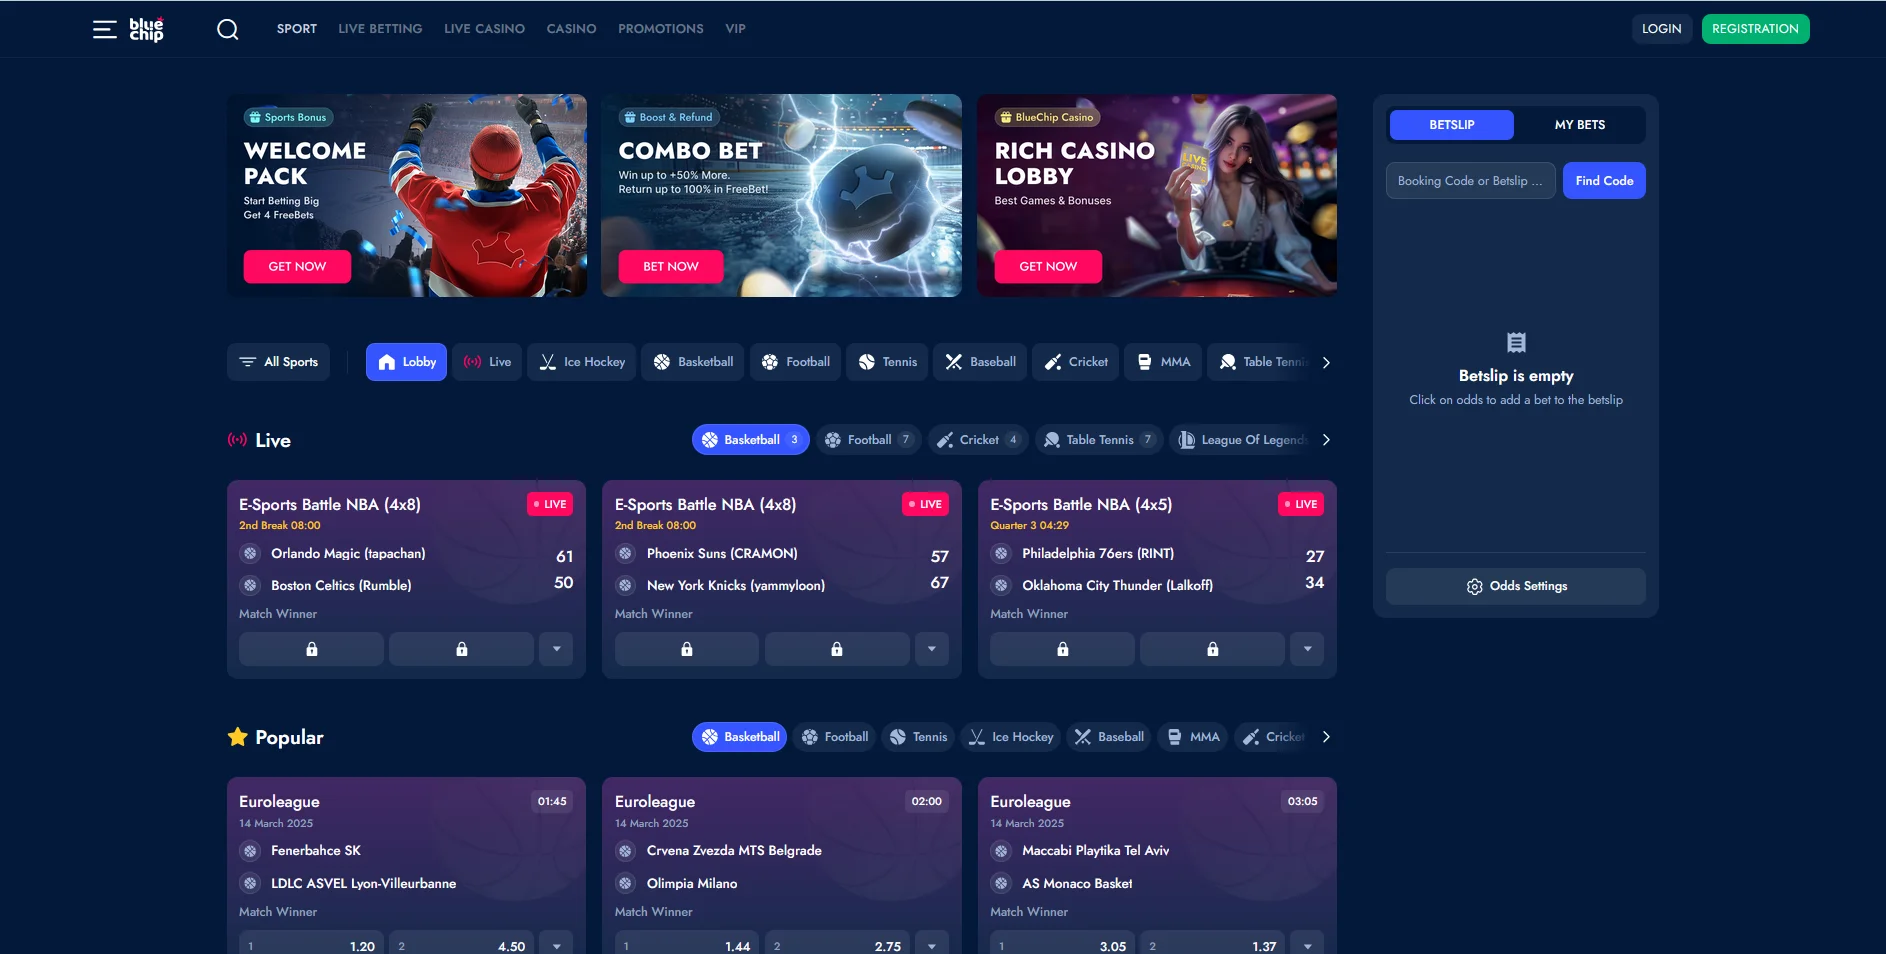
Task: Click the Booking Code input field
Action: 1469,181
